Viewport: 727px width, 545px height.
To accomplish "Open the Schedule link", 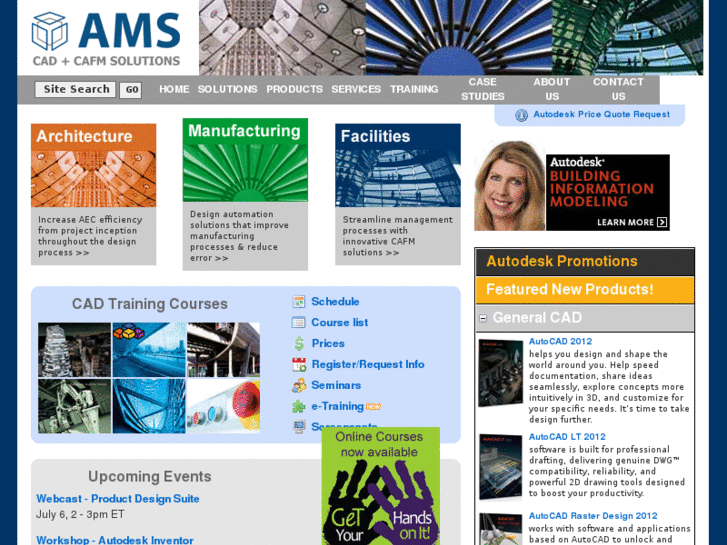I will tap(335, 301).
